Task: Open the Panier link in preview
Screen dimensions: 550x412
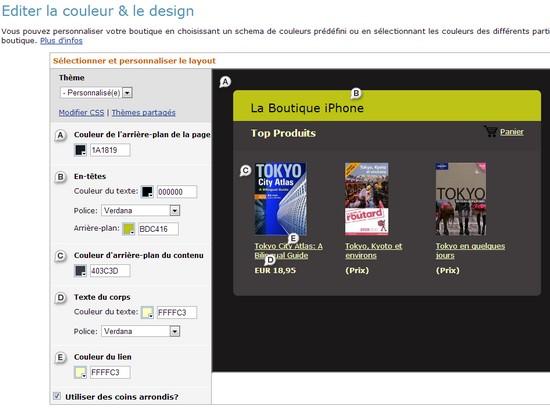Action: 512,132
